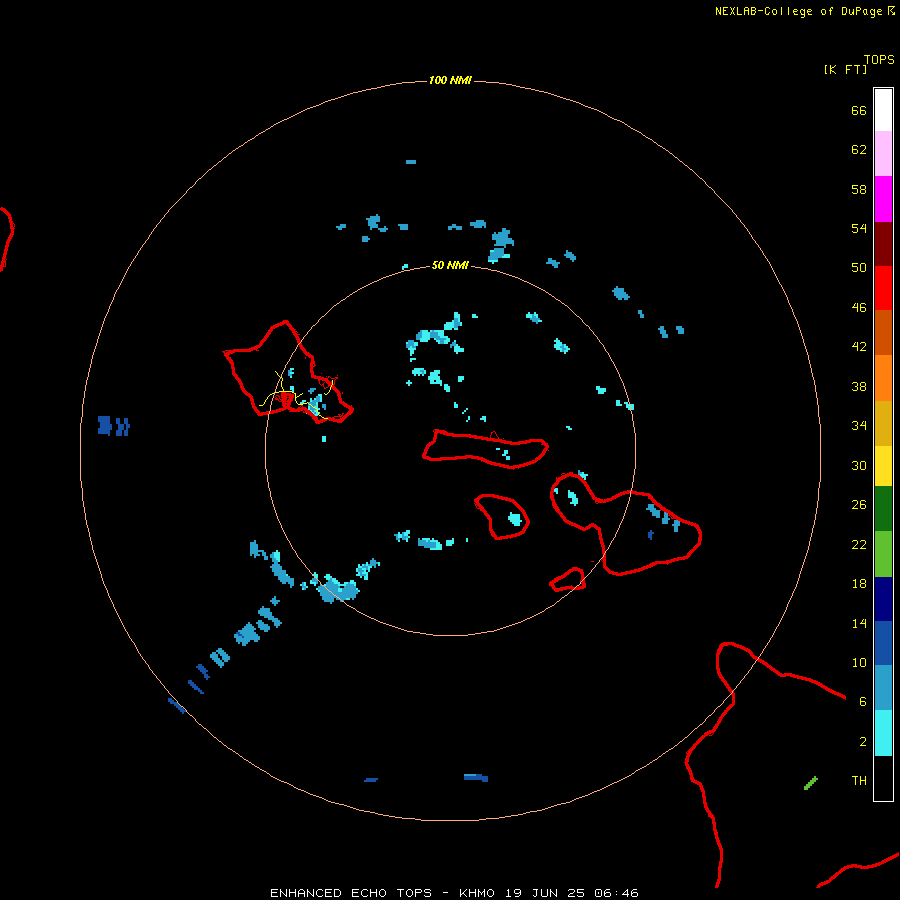Click the 6 scale value in legend
This screenshot has height=900, width=900.
point(863,702)
